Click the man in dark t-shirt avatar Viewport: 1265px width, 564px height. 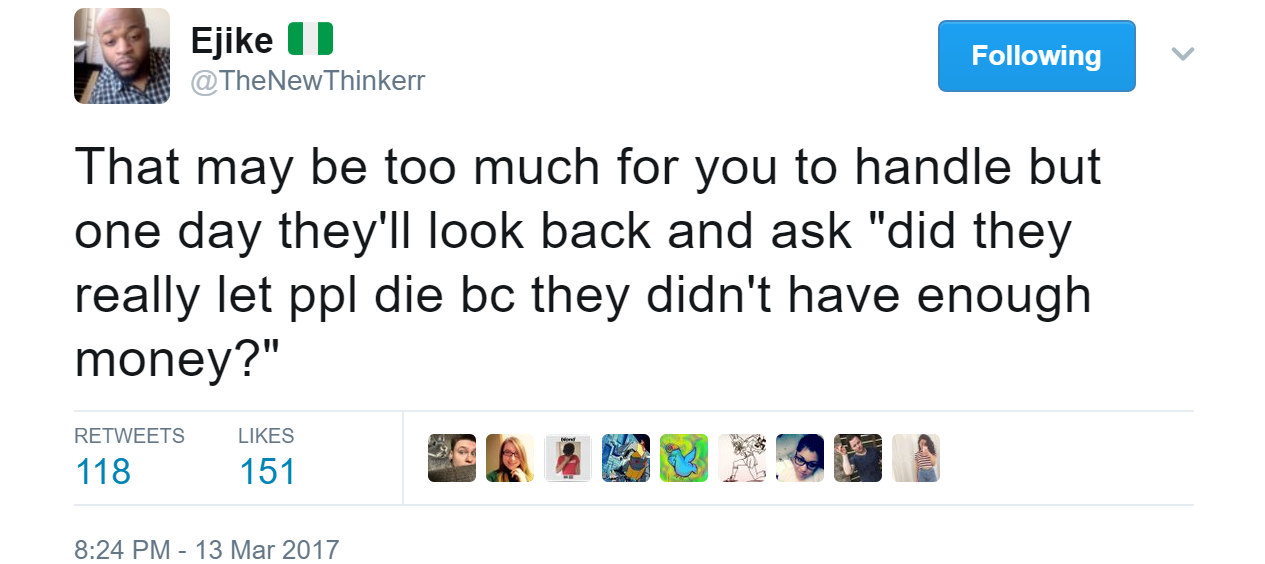pos(858,458)
